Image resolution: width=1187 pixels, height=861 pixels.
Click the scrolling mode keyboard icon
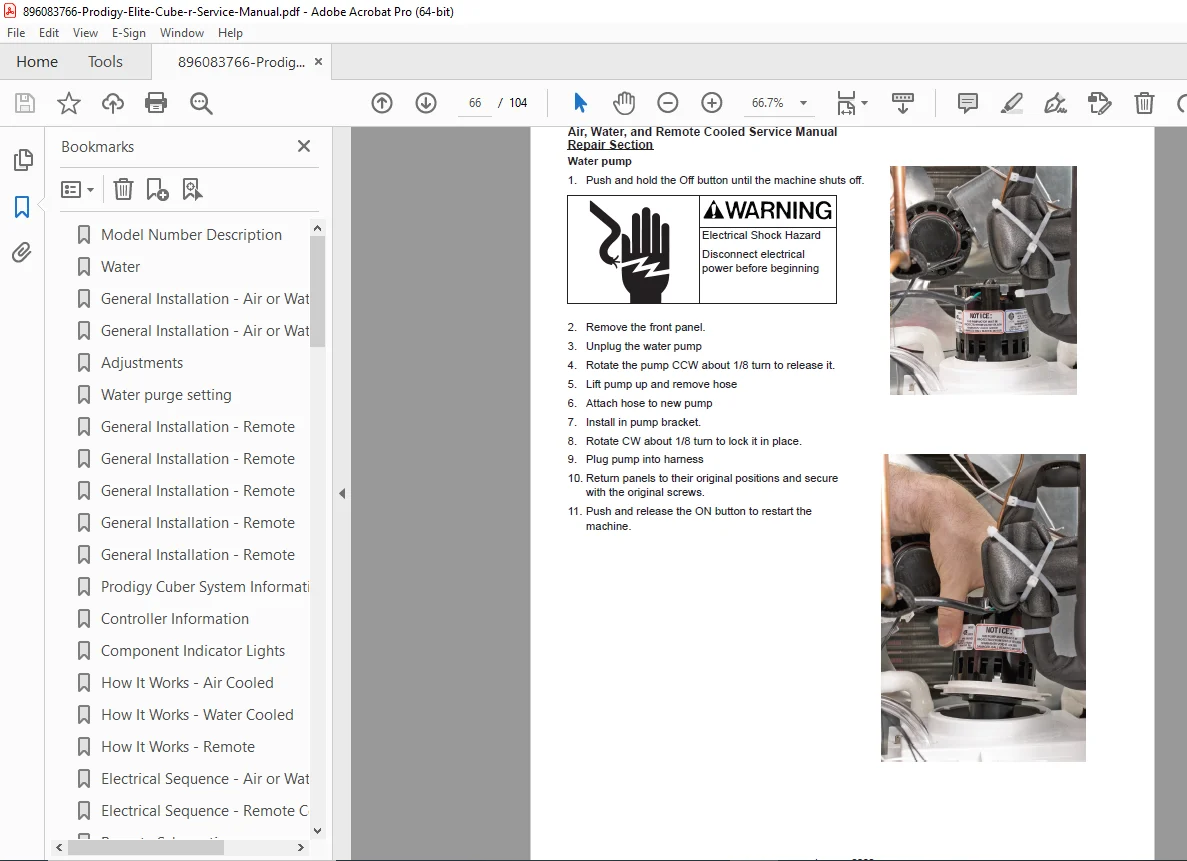point(902,103)
